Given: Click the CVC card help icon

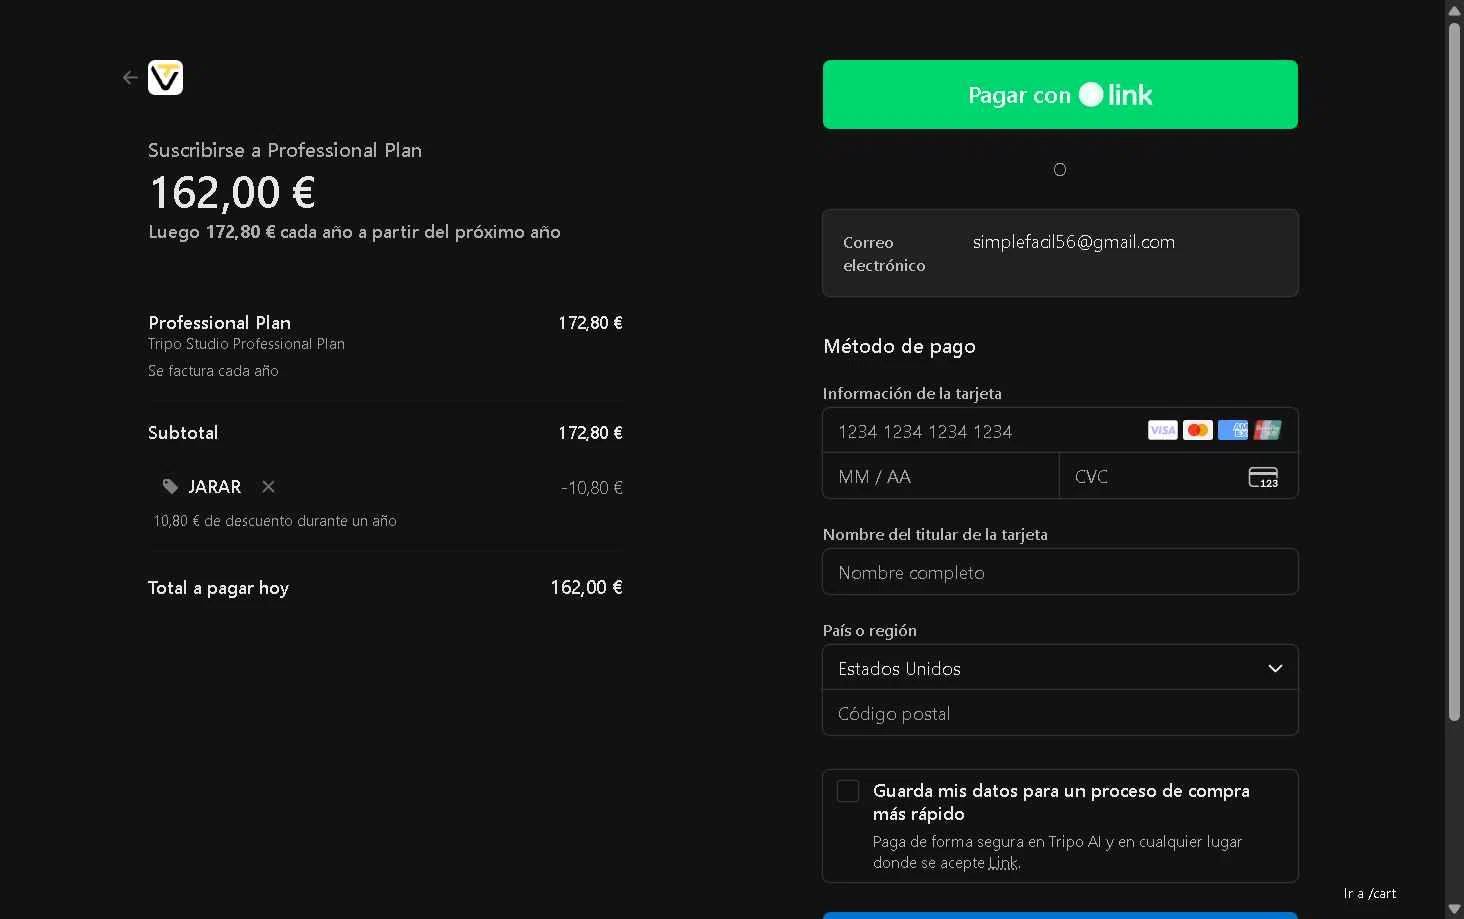Looking at the screenshot, I should tap(1263, 477).
